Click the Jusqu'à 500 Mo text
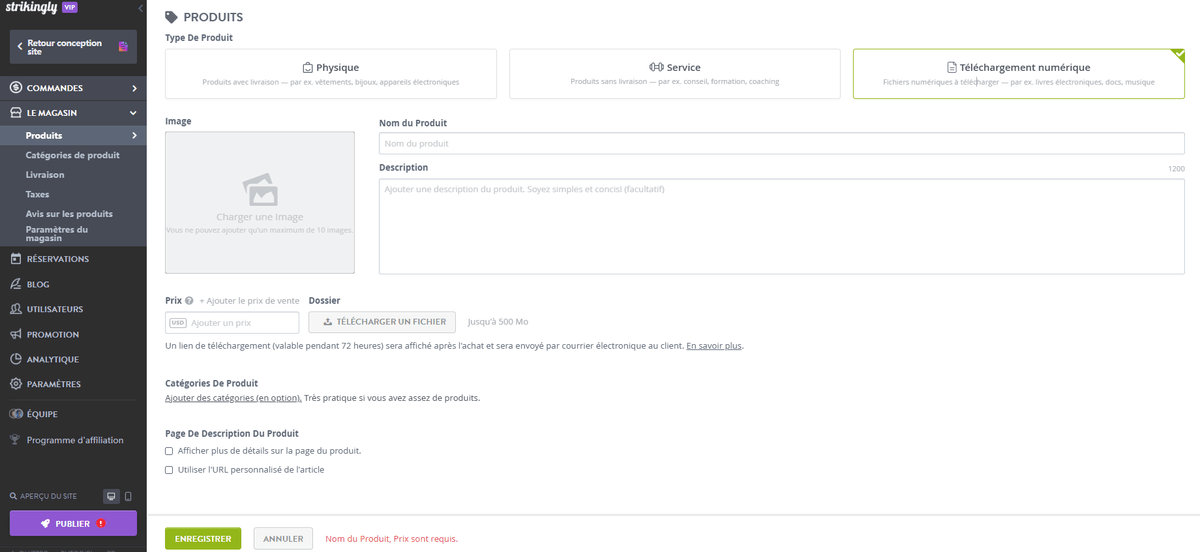Image resolution: width=1200 pixels, height=552 pixels. [x=498, y=322]
